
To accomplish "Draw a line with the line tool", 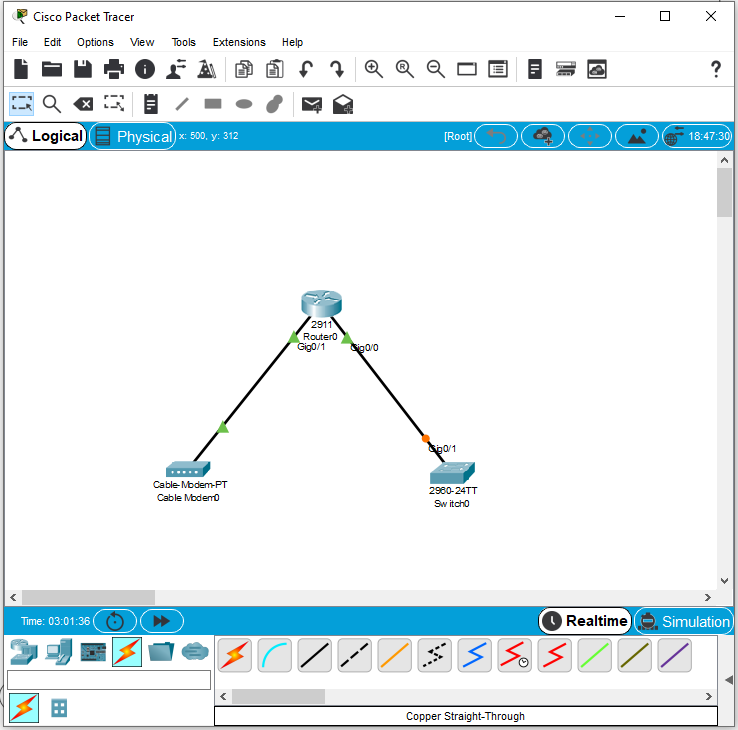I will pos(182,104).
